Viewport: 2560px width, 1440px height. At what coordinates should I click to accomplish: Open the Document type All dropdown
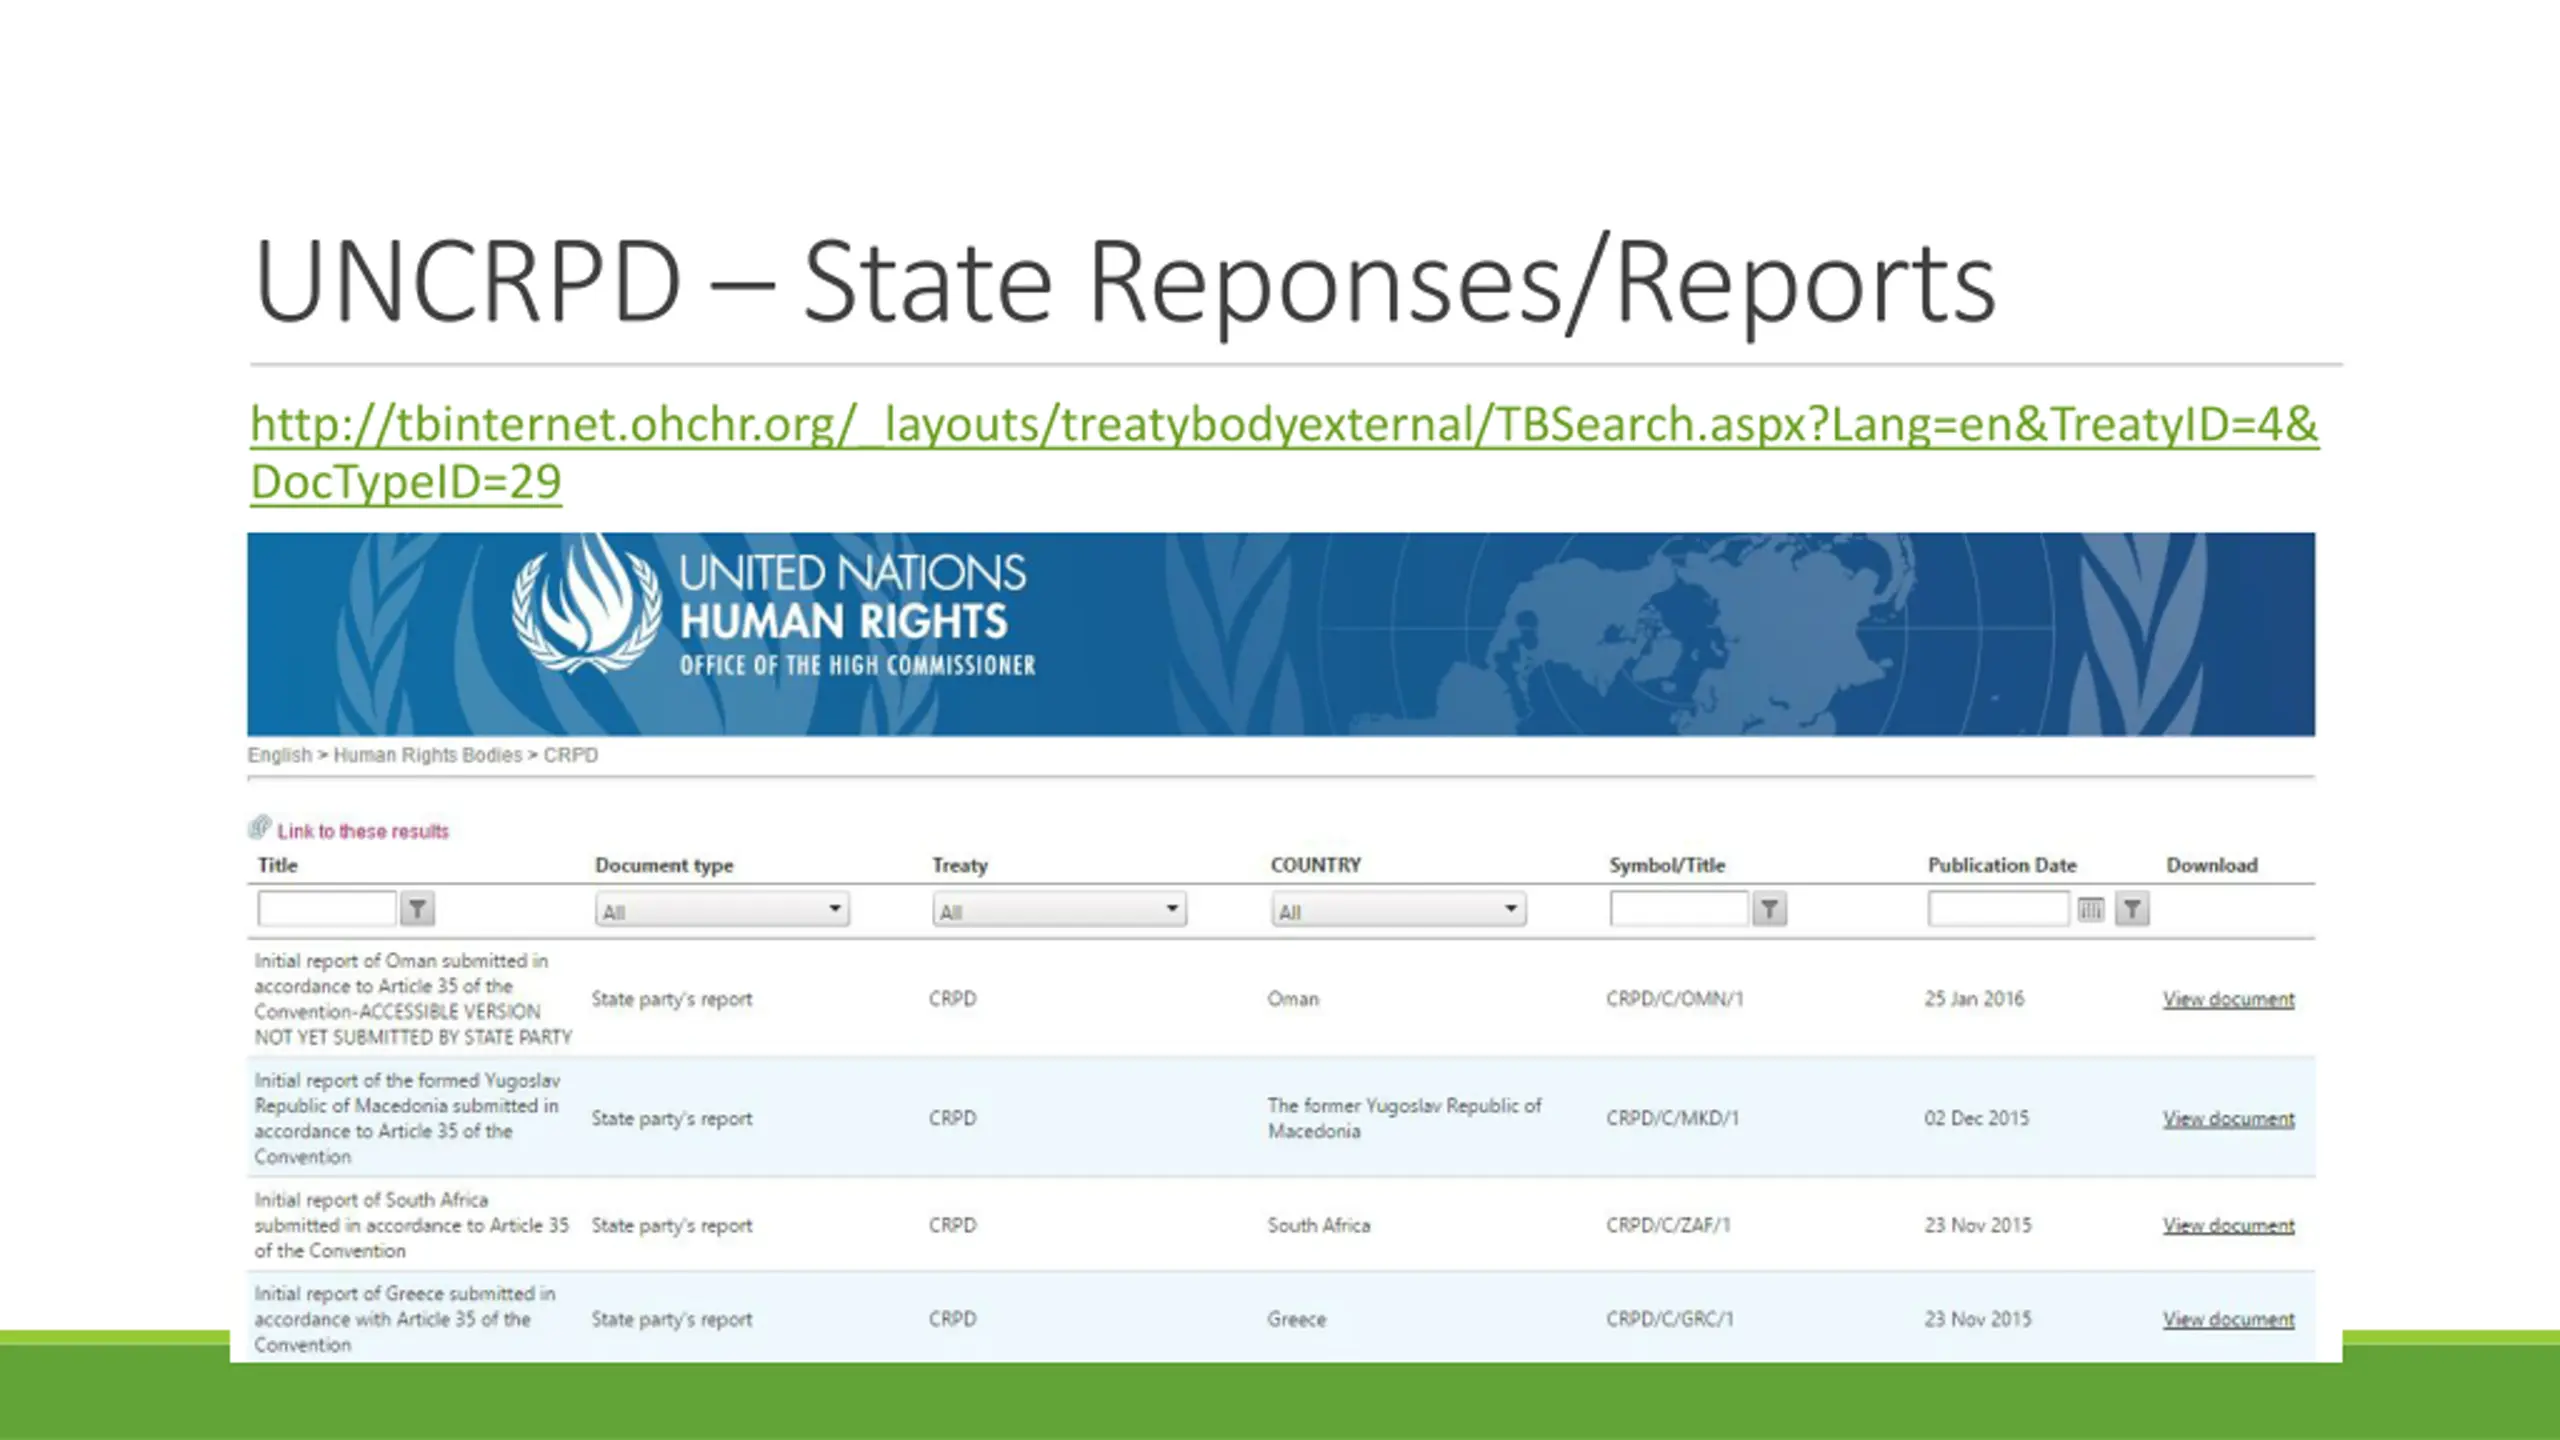point(722,910)
